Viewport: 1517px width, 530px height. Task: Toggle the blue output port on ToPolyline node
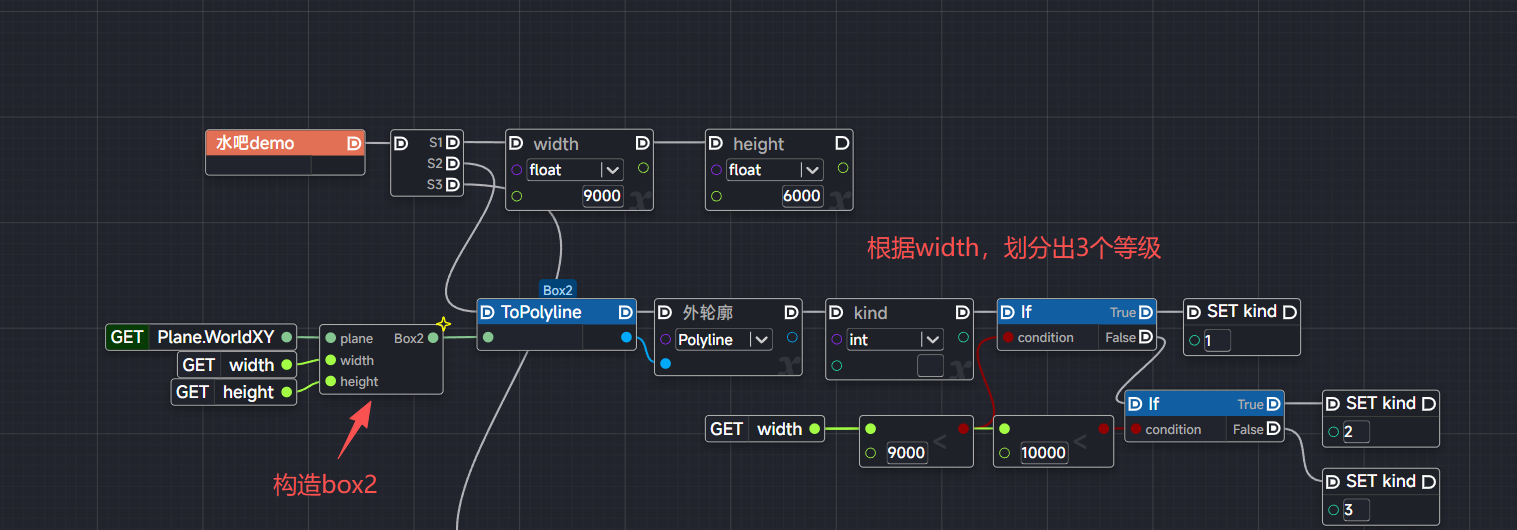(627, 338)
